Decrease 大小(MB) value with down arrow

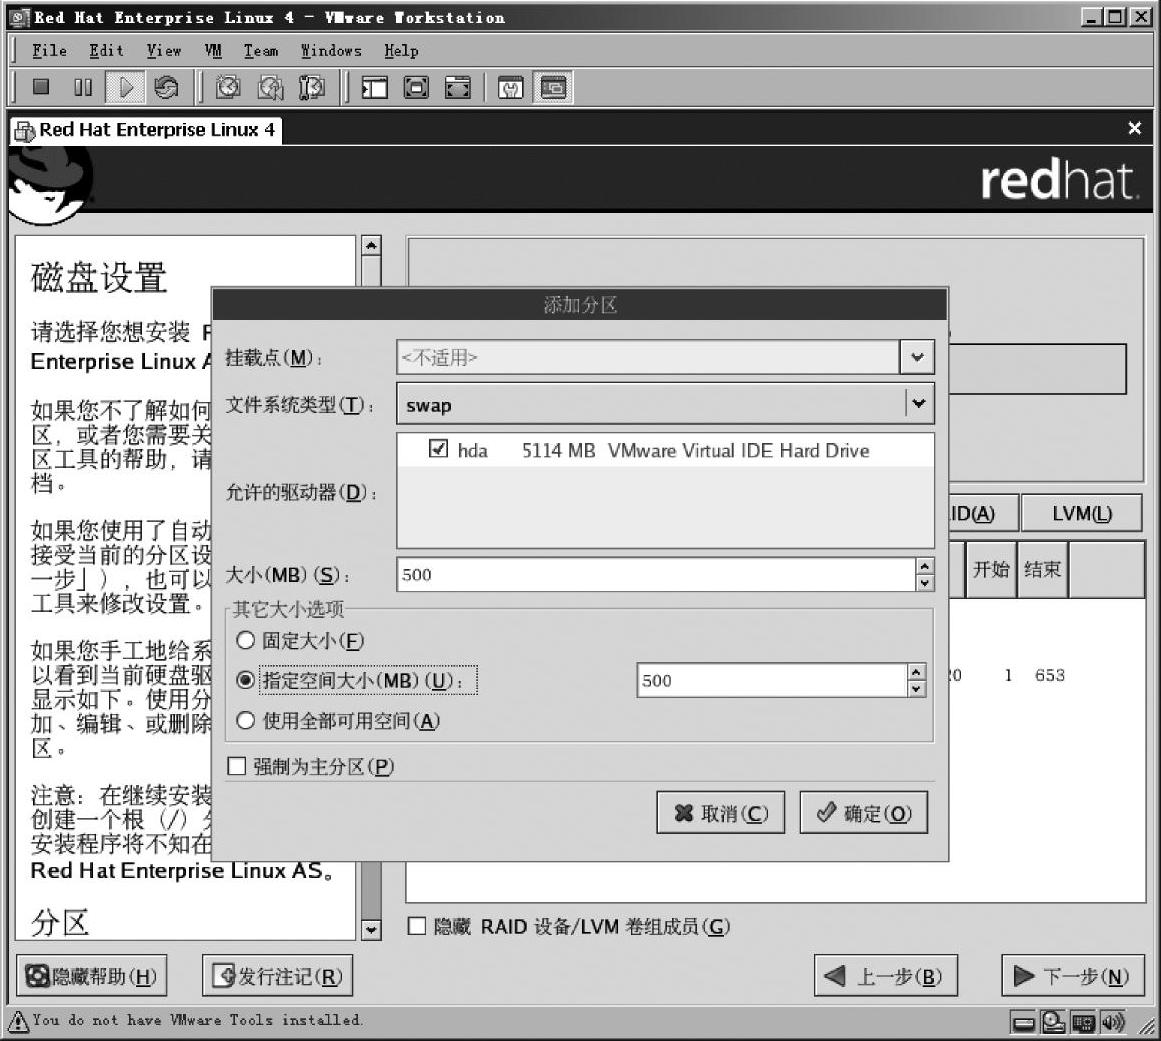click(924, 583)
